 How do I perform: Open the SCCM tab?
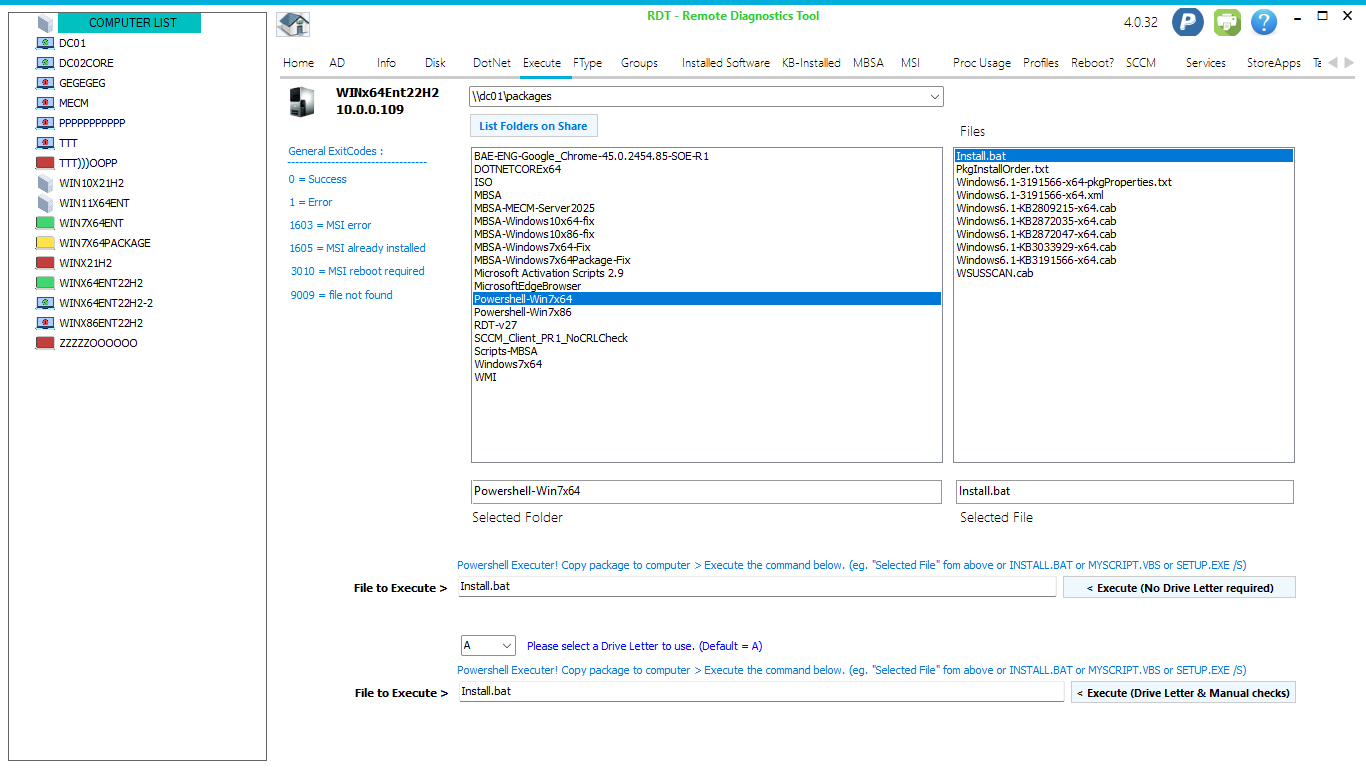pos(1141,62)
